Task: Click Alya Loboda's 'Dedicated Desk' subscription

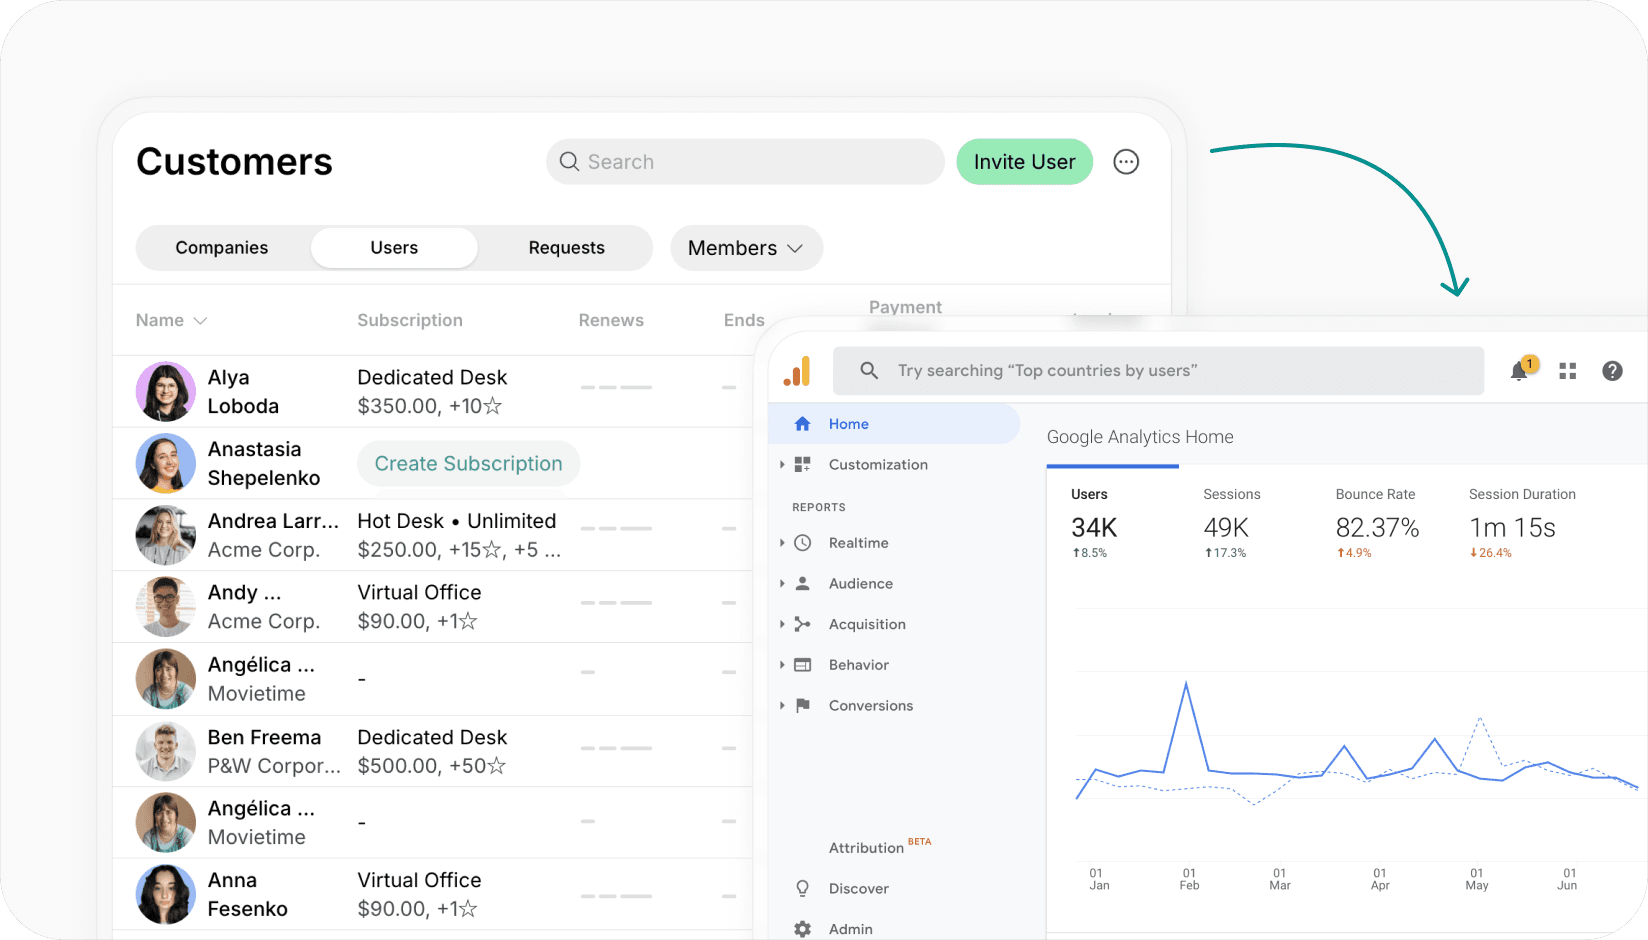Action: [x=432, y=377]
